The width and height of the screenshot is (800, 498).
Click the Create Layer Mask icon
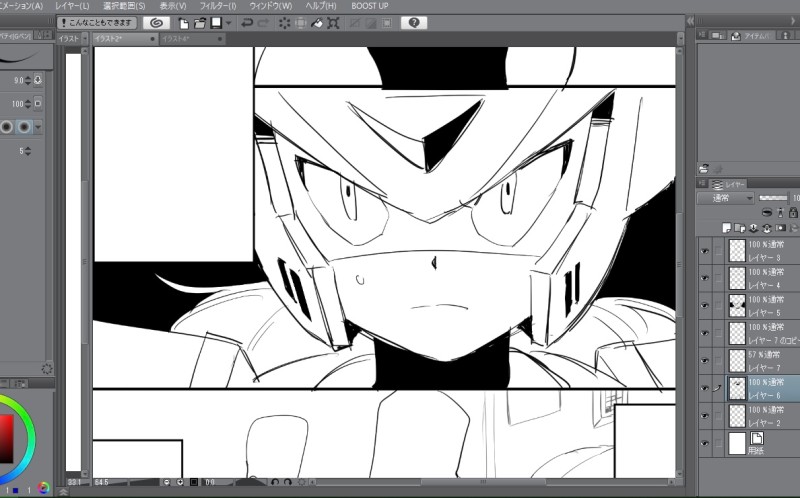[780, 228]
